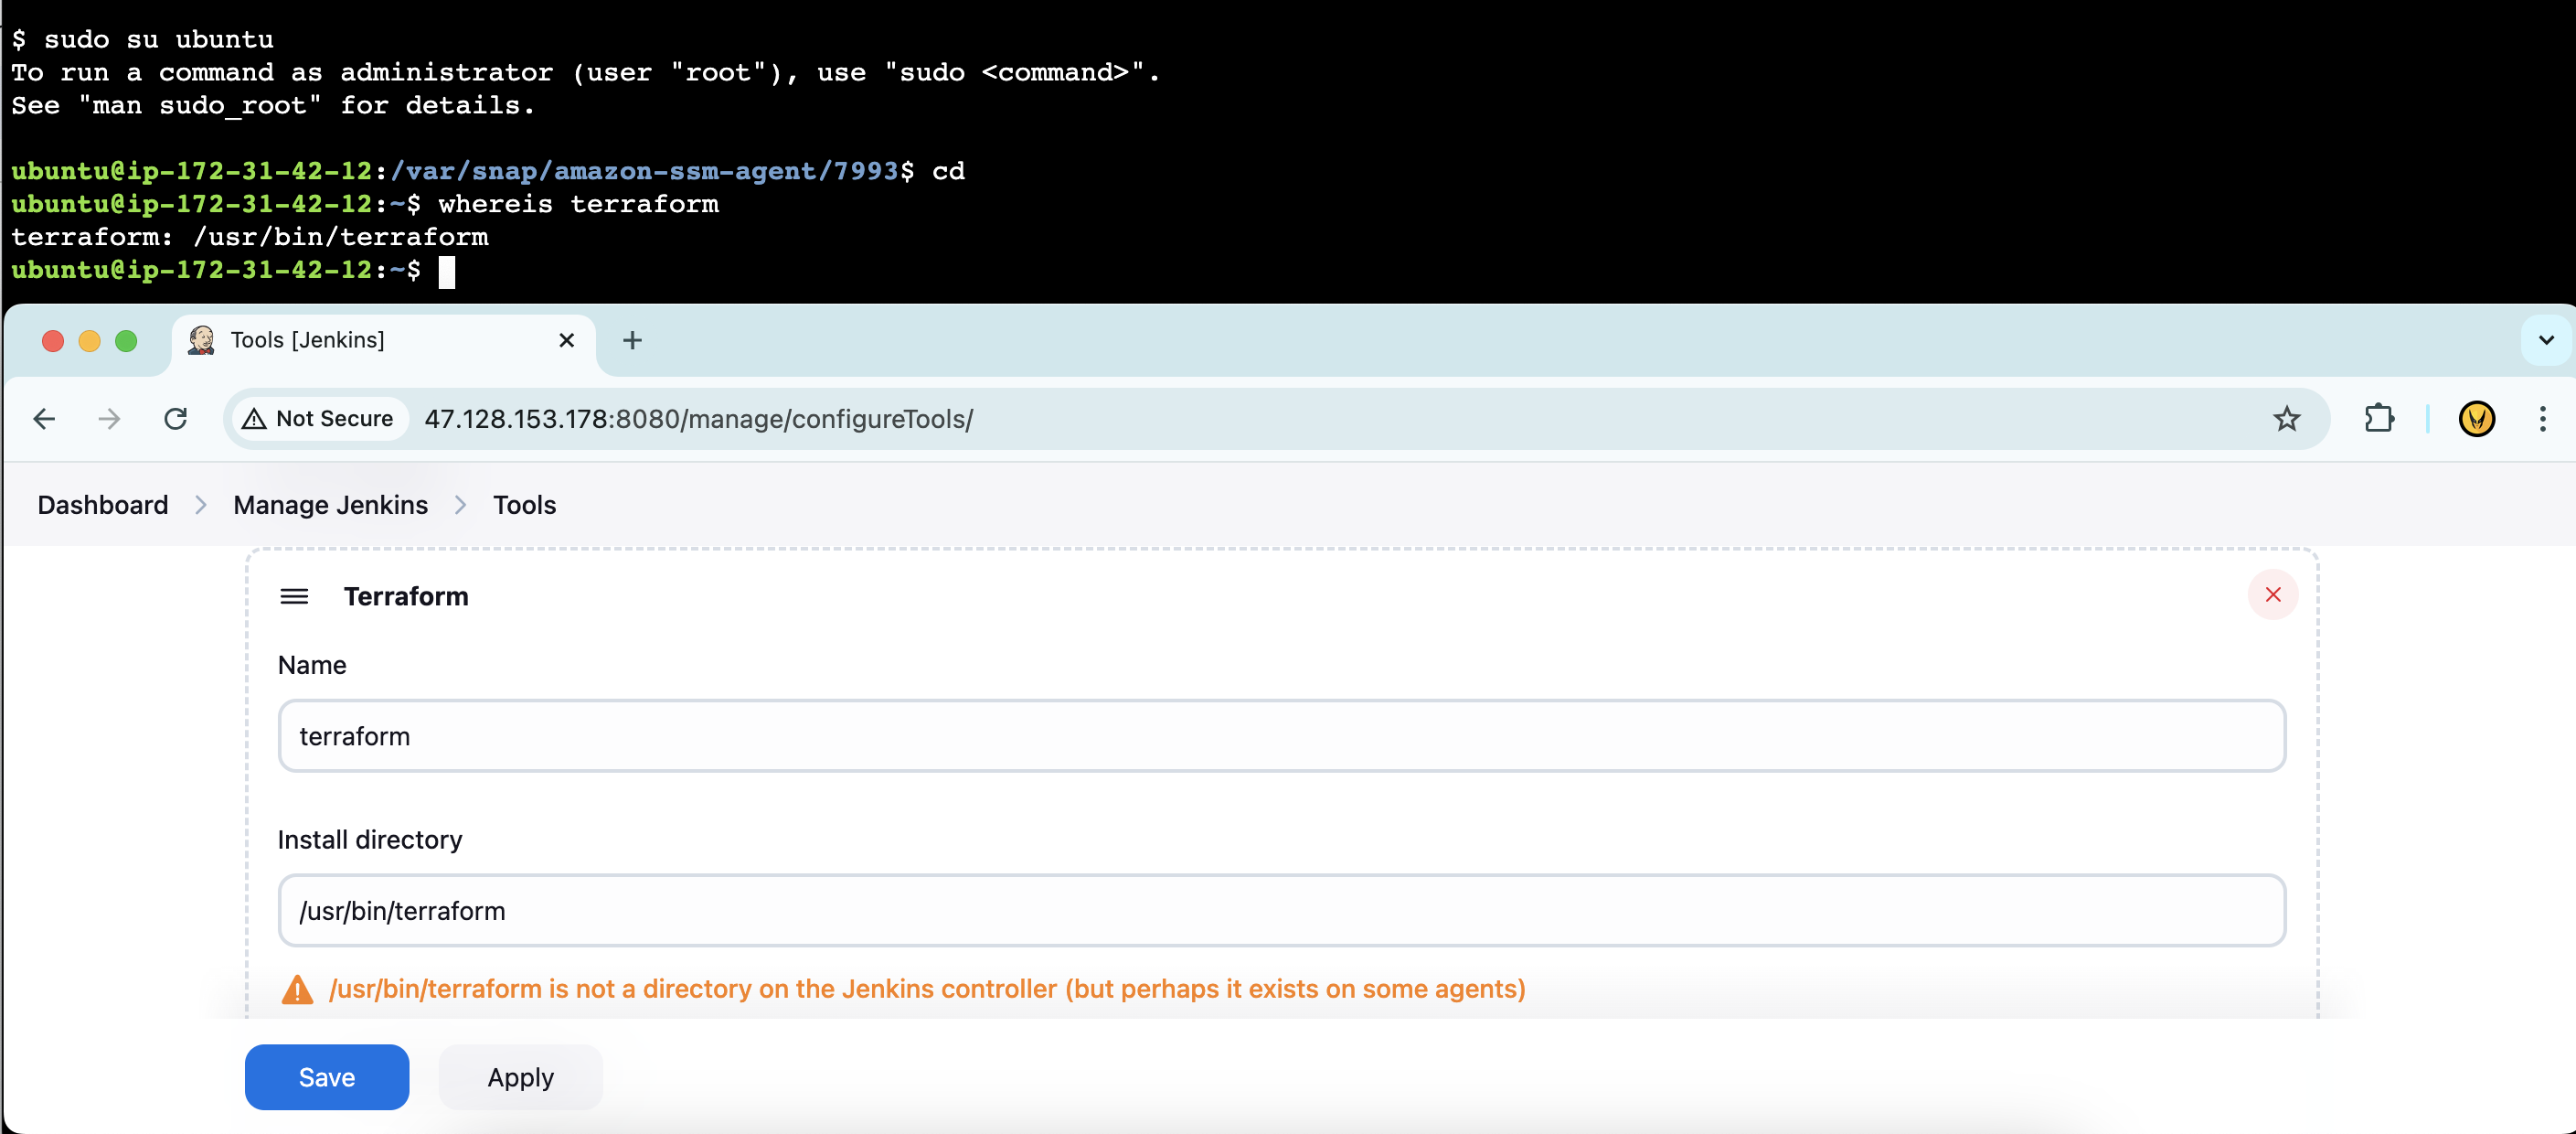Open the browser extensions puzzle icon
The image size is (2576, 1134).
(x=2379, y=419)
